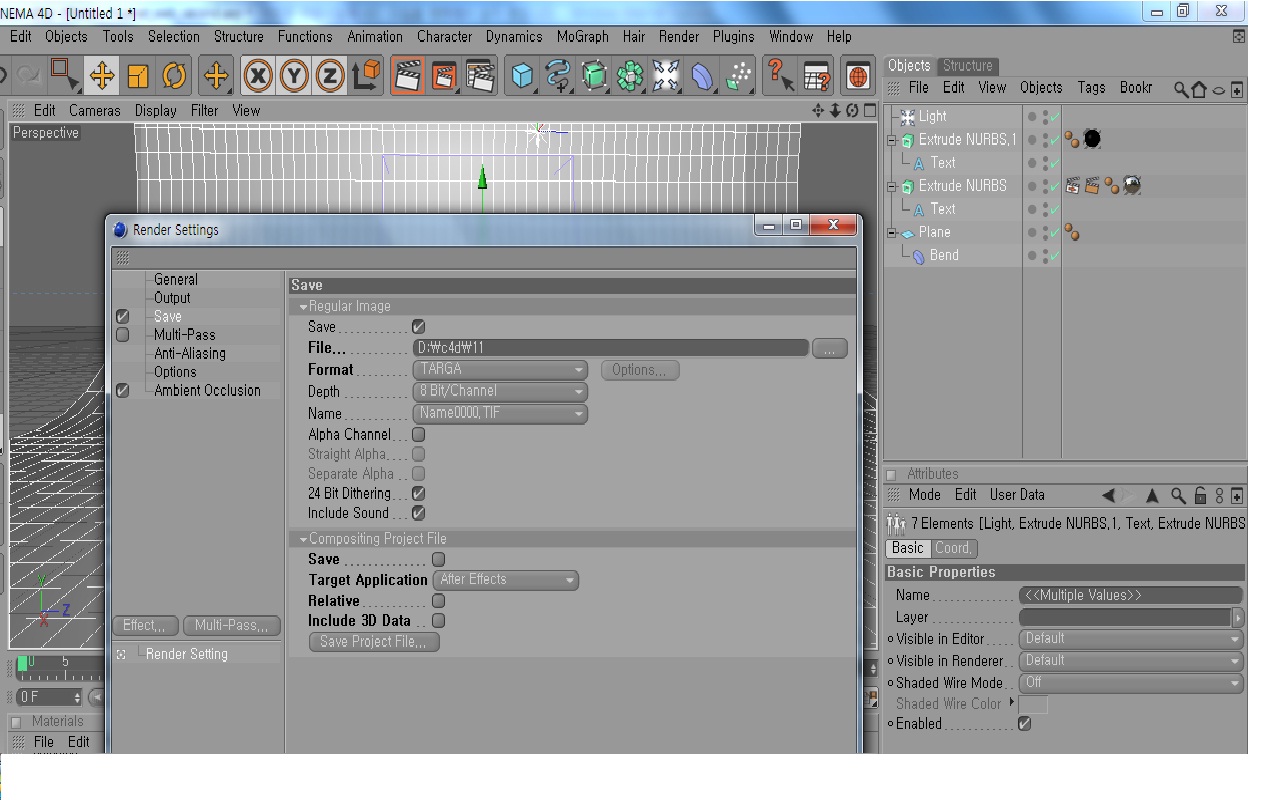Screen dimensions: 1280x800
Task: Check the Relative checkbox
Action: tap(438, 601)
